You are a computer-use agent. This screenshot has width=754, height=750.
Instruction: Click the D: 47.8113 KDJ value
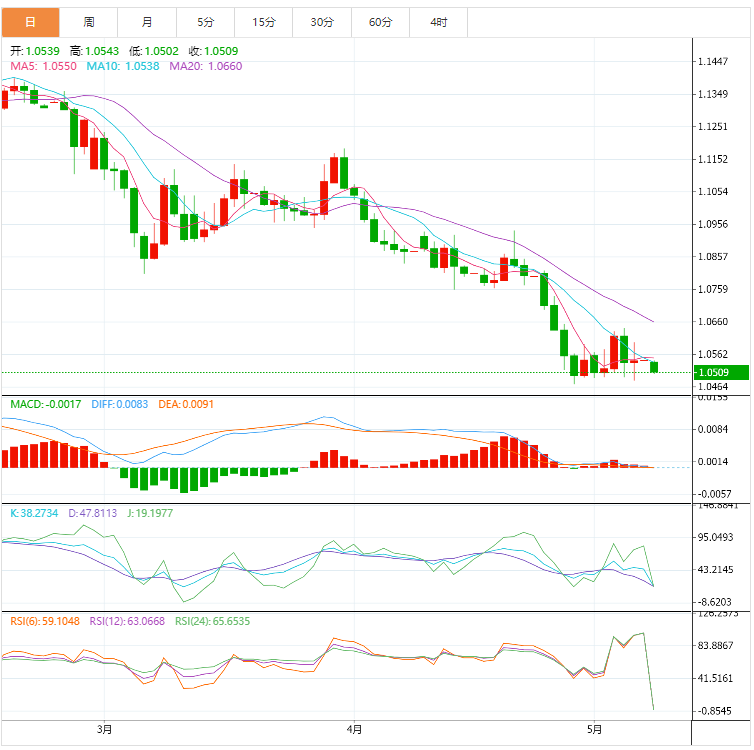coord(92,513)
